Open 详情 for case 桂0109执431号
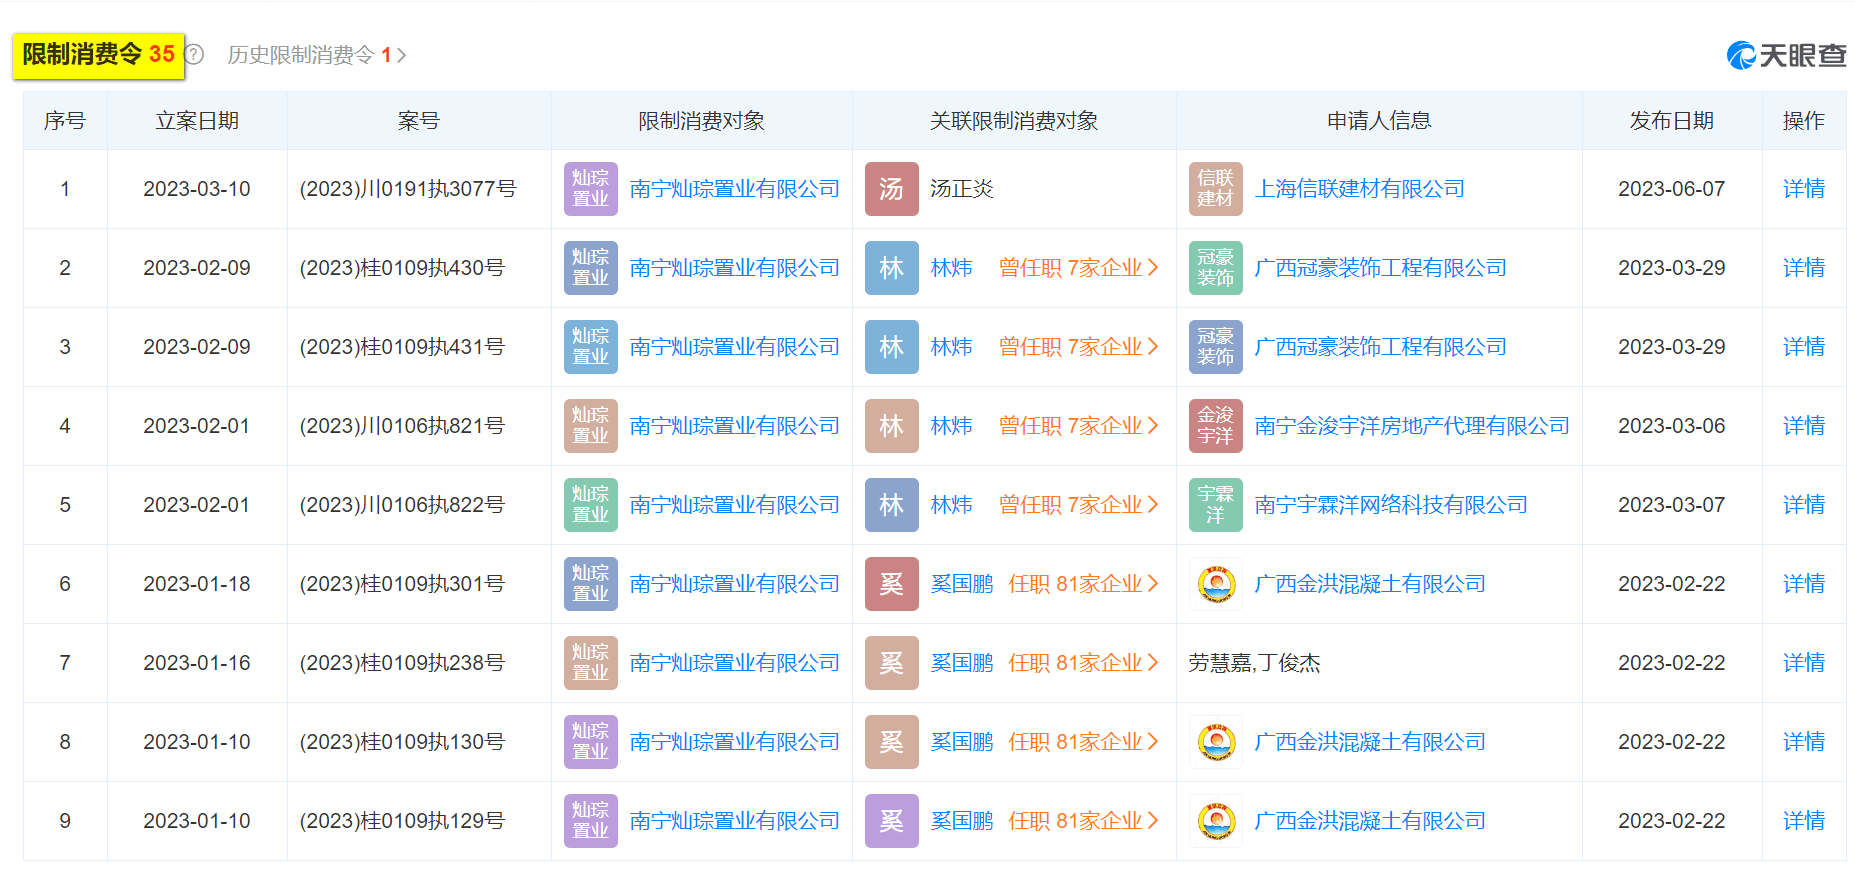Viewport: 1855px width, 869px height. click(x=1804, y=347)
